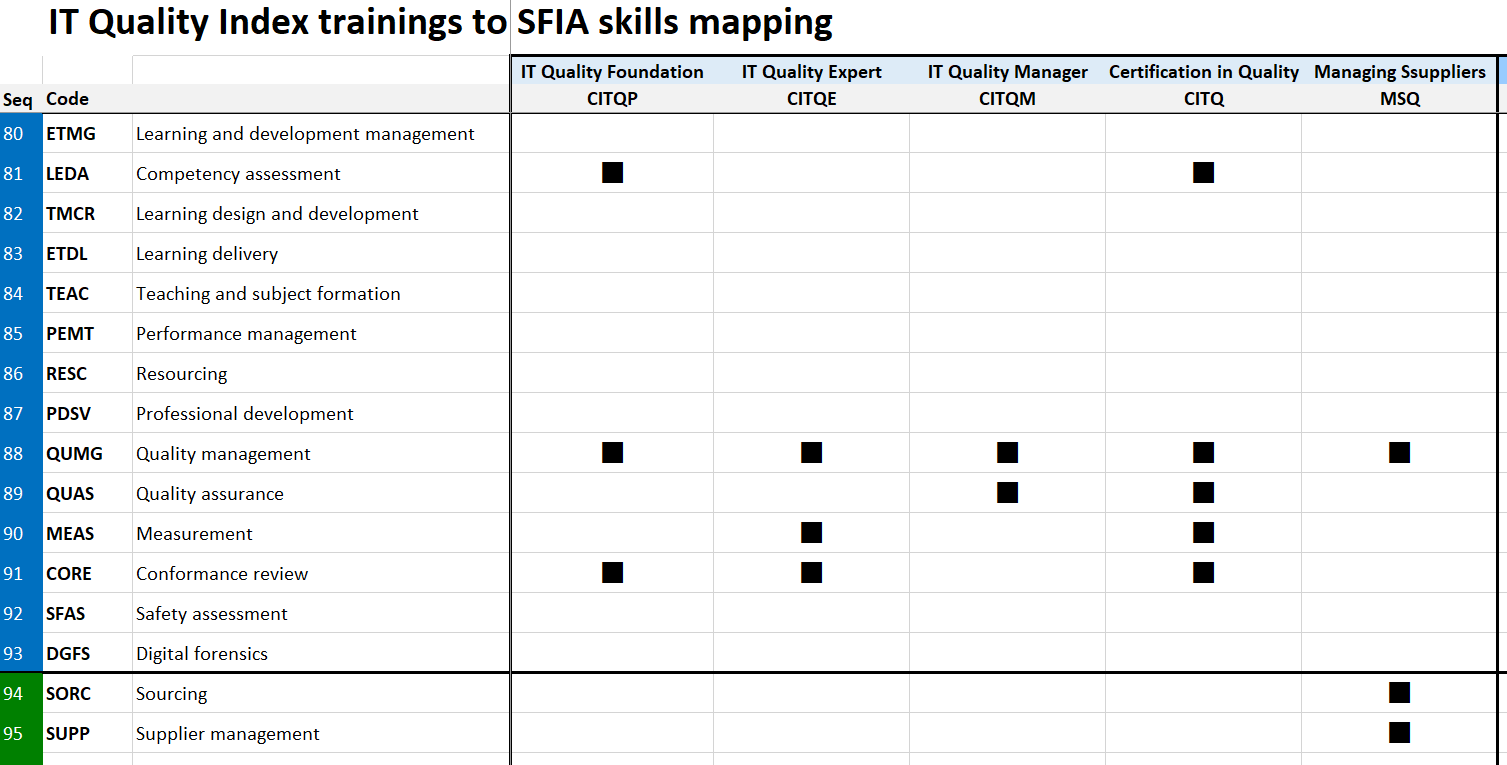Image resolution: width=1507 pixels, height=765 pixels.
Task: Select the 'Supplier management' cell
Action: [x=321, y=734]
